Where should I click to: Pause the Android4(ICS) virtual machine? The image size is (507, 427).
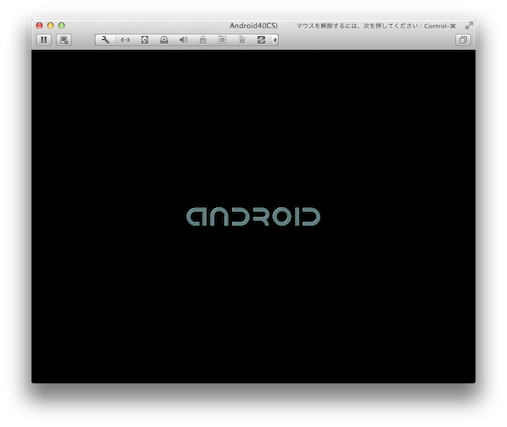tap(44, 40)
